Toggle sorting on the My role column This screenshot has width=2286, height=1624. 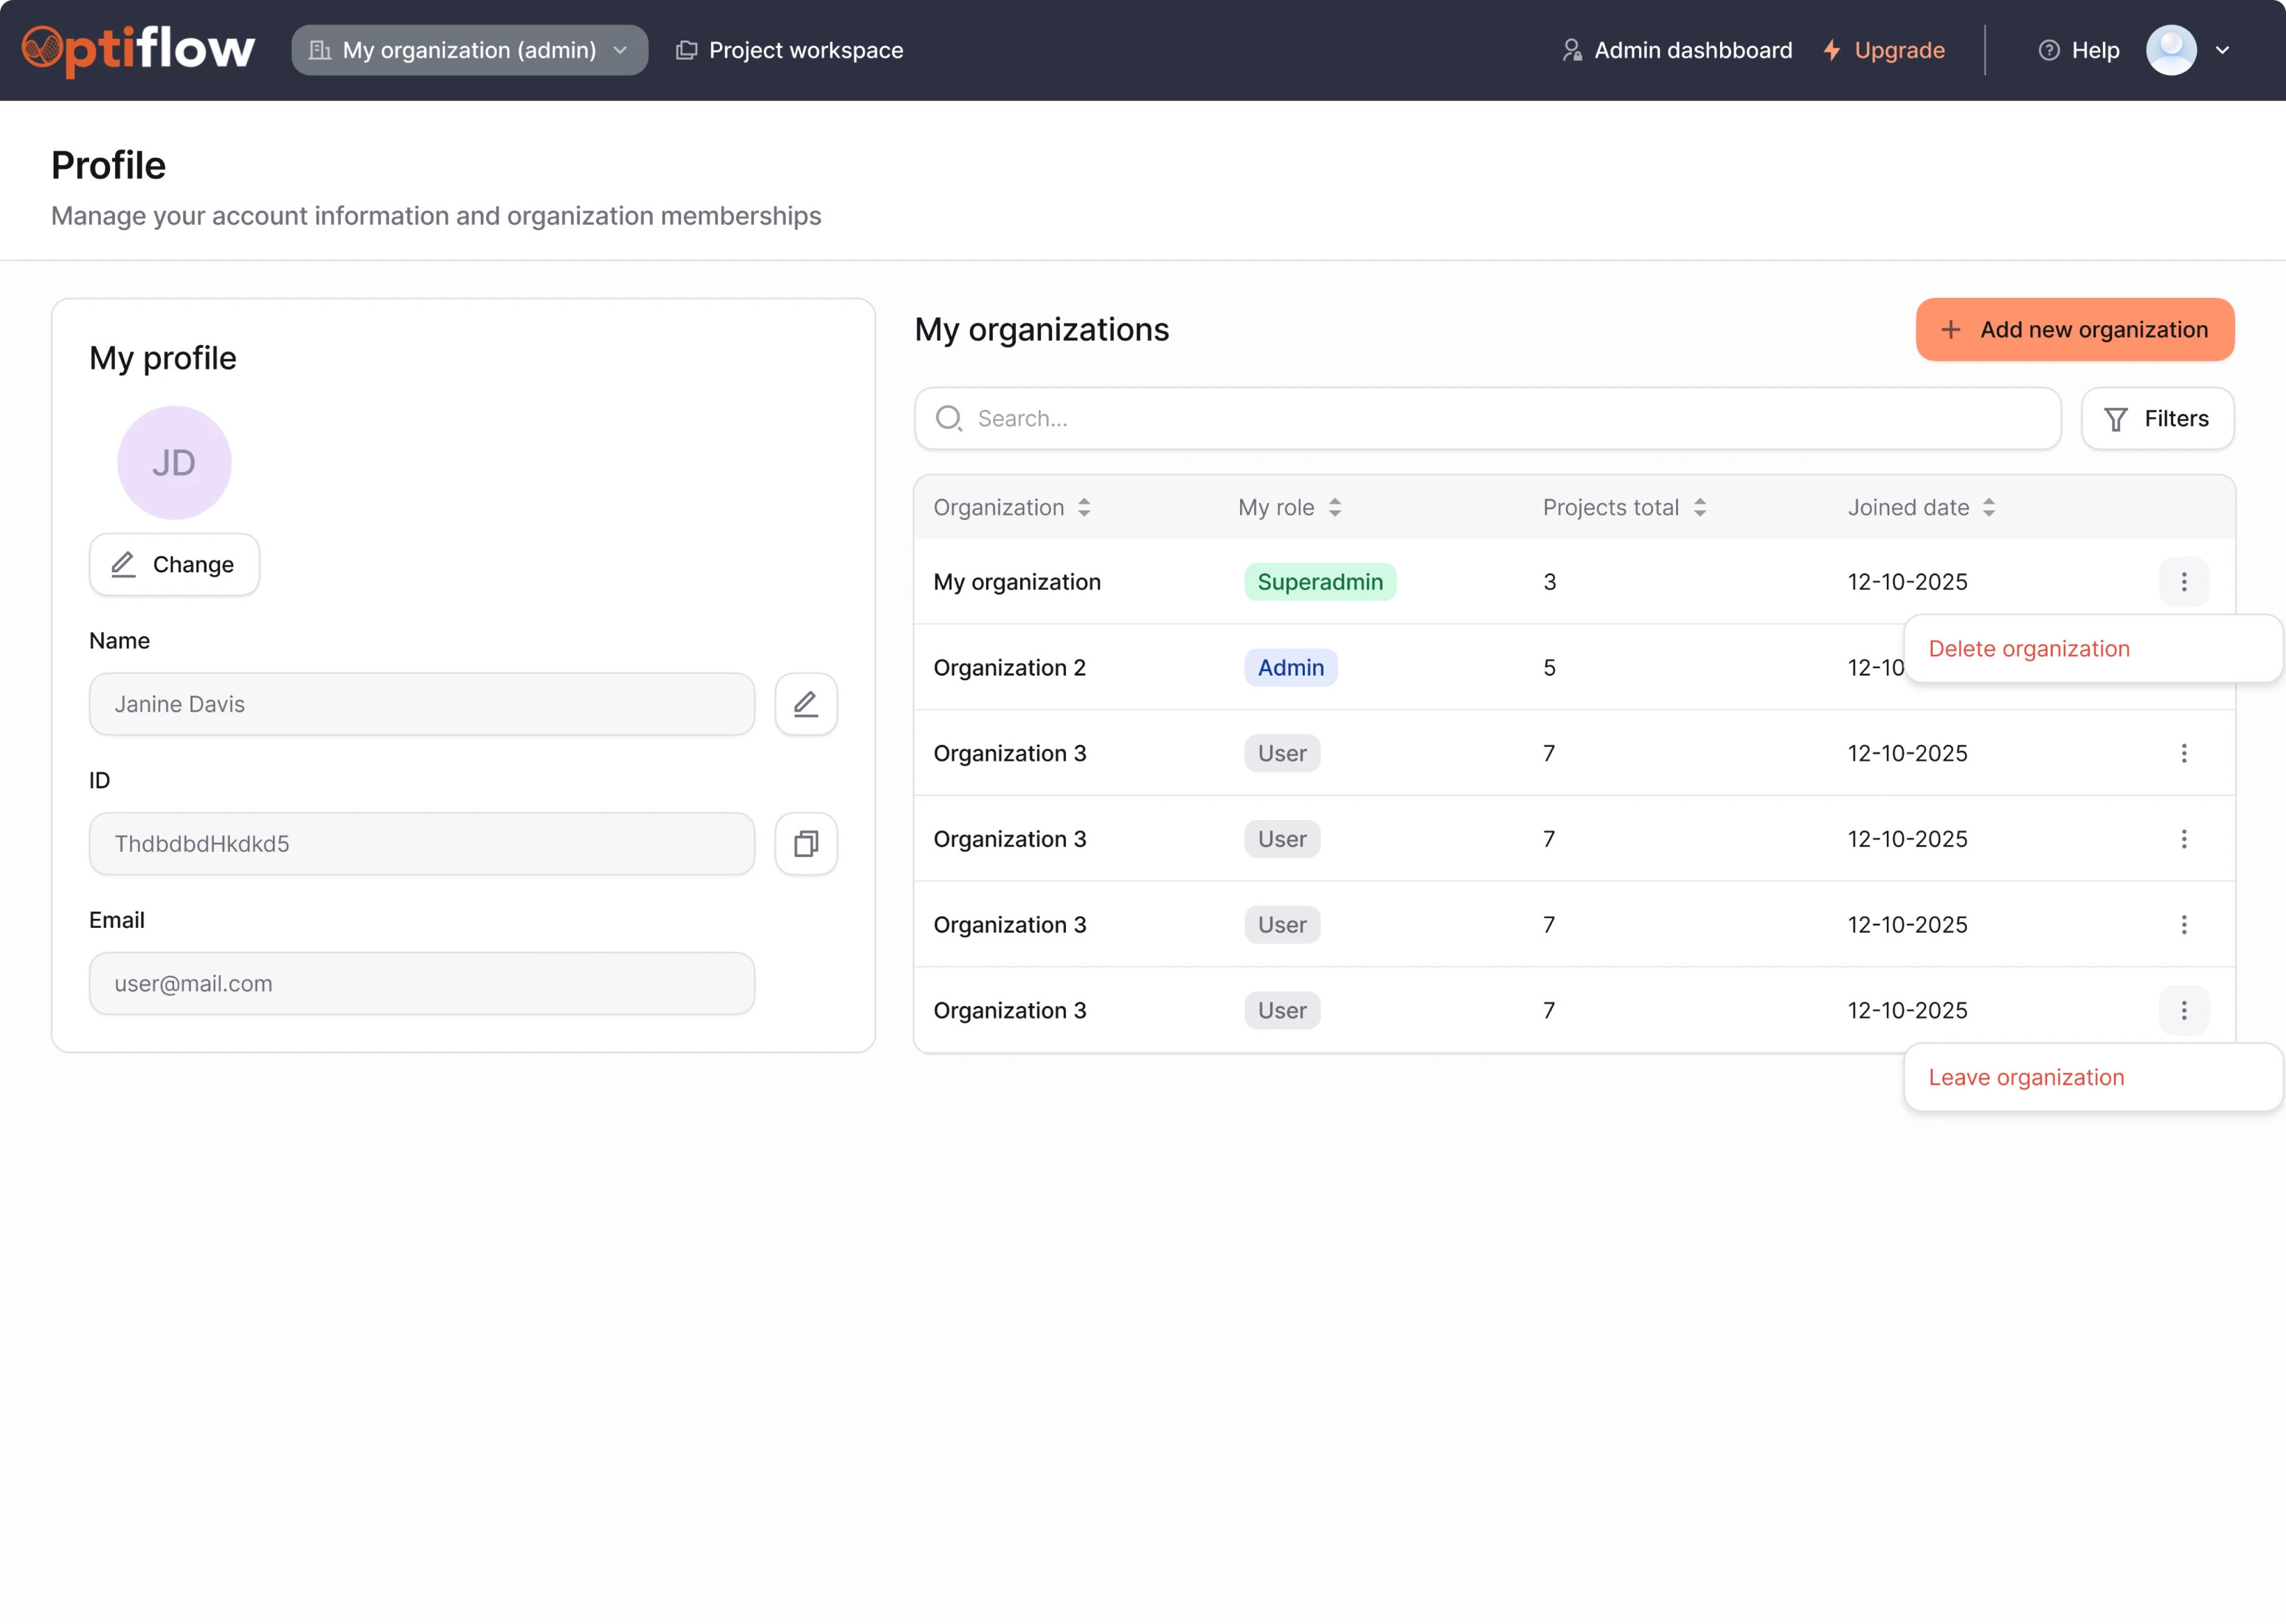[x=1335, y=507]
